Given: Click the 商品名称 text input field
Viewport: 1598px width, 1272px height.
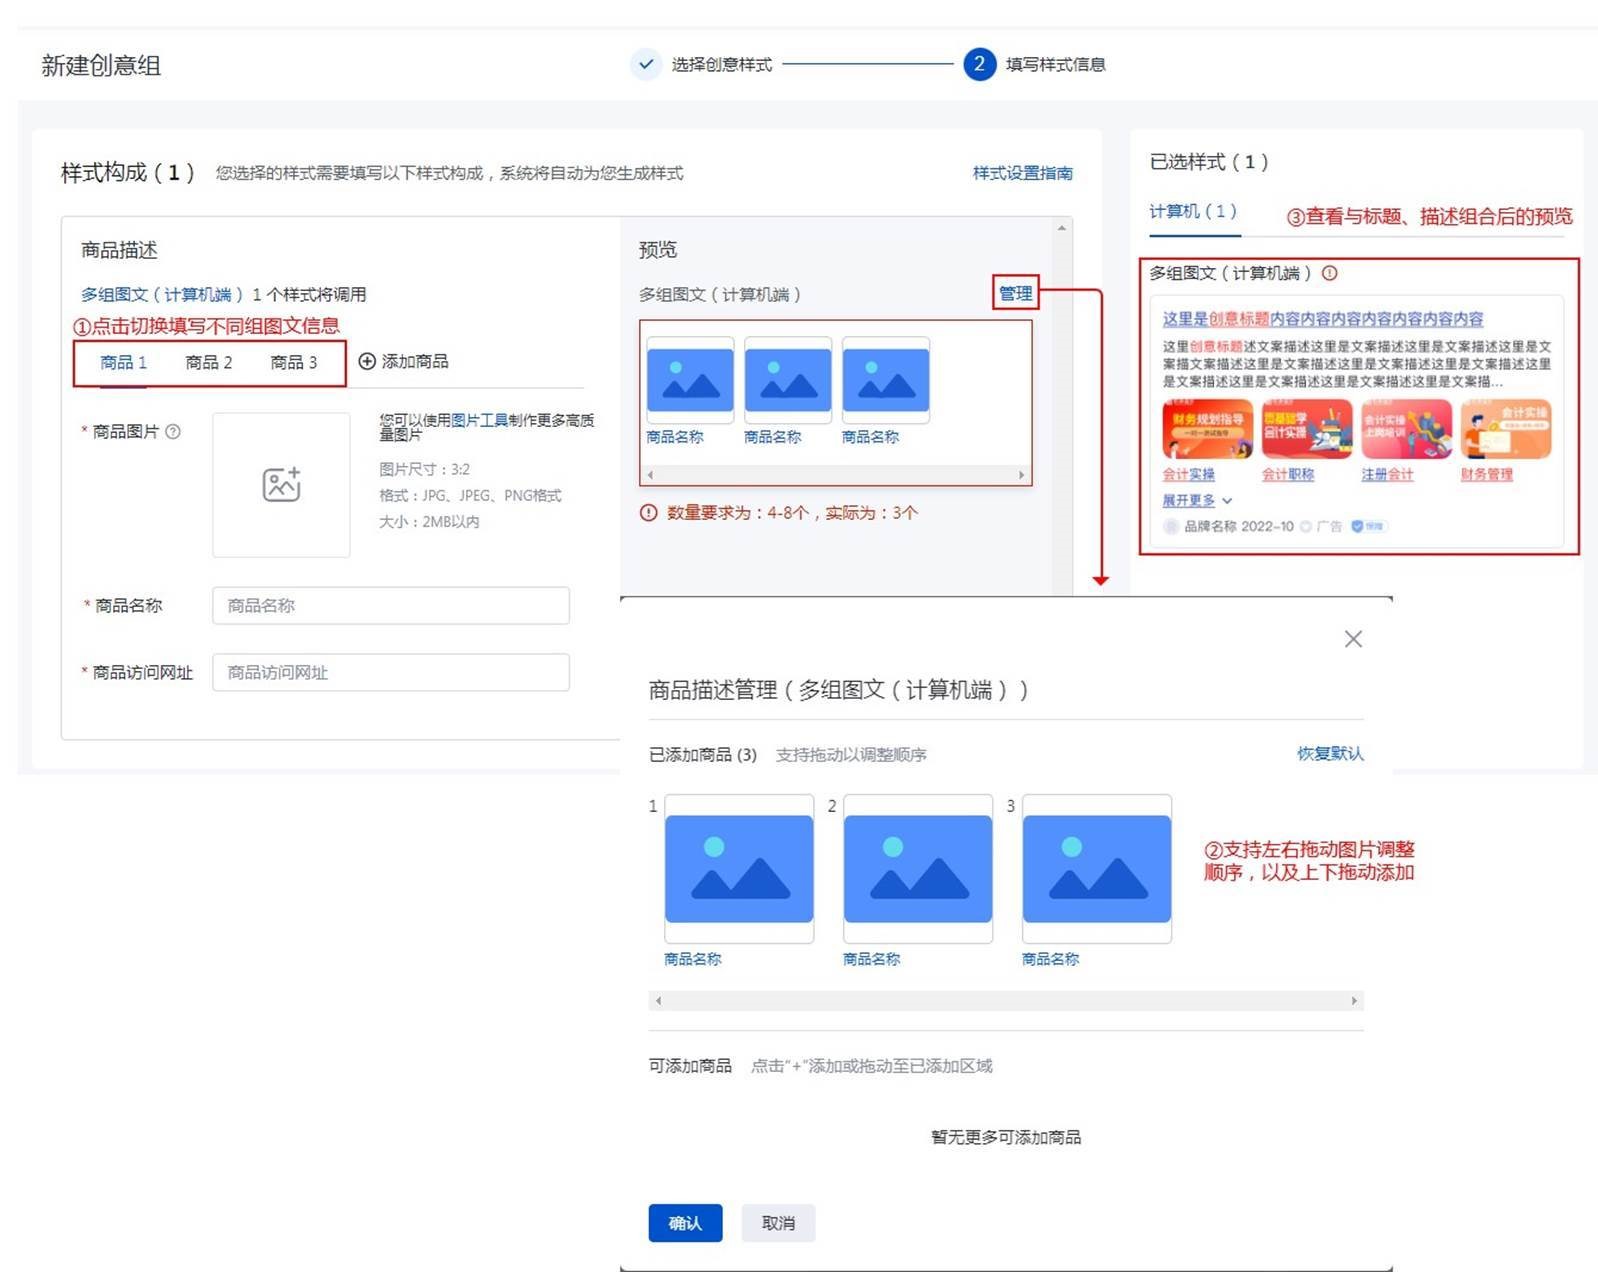Looking at the screenshot, I should [390, 605].
